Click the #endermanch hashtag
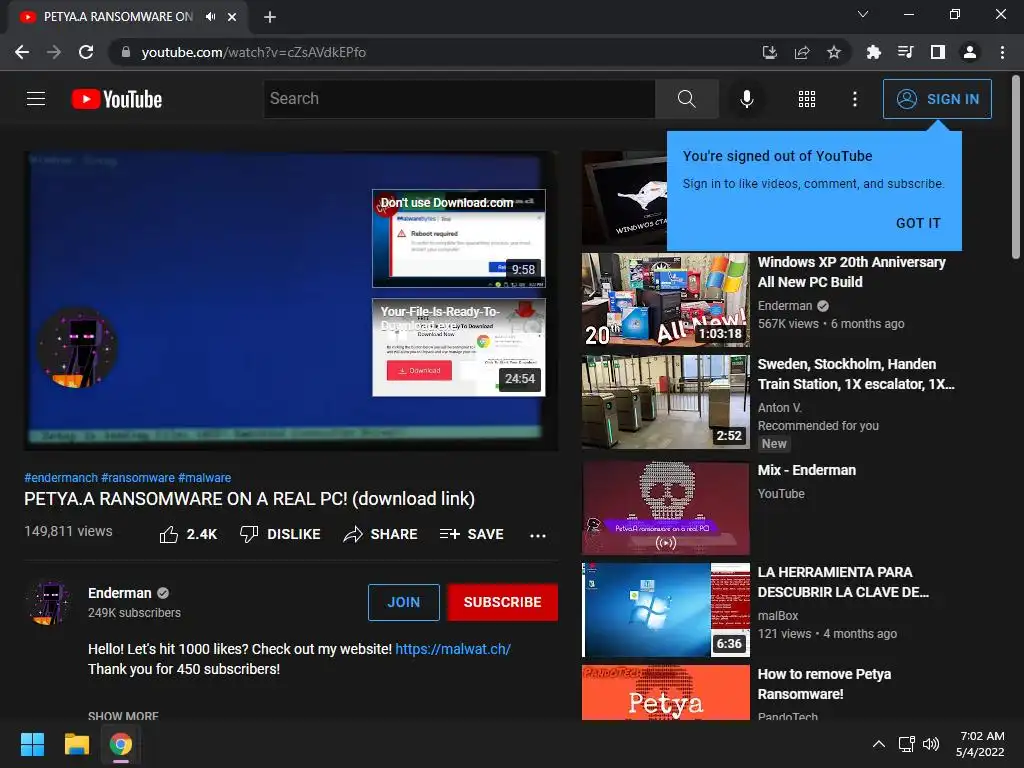This screenshot has height=768, width=1024. click(x=61, y=478)
